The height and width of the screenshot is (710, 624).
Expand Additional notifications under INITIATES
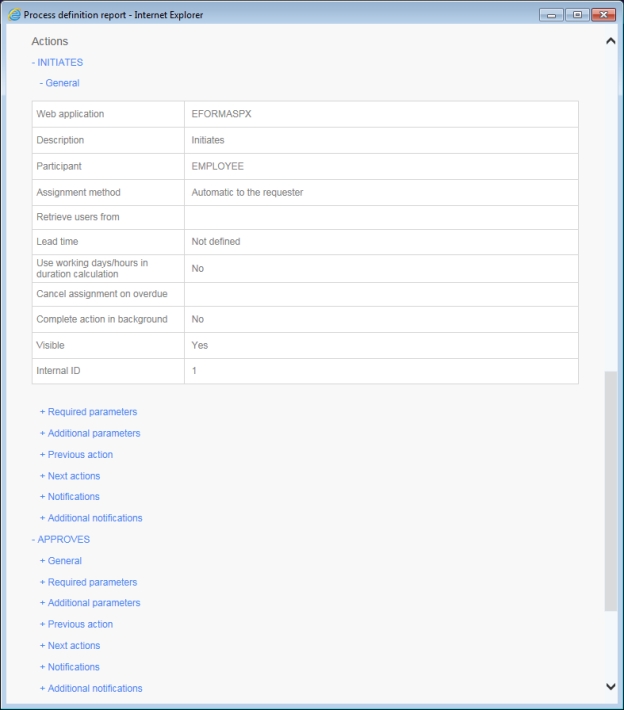(91, 518)
